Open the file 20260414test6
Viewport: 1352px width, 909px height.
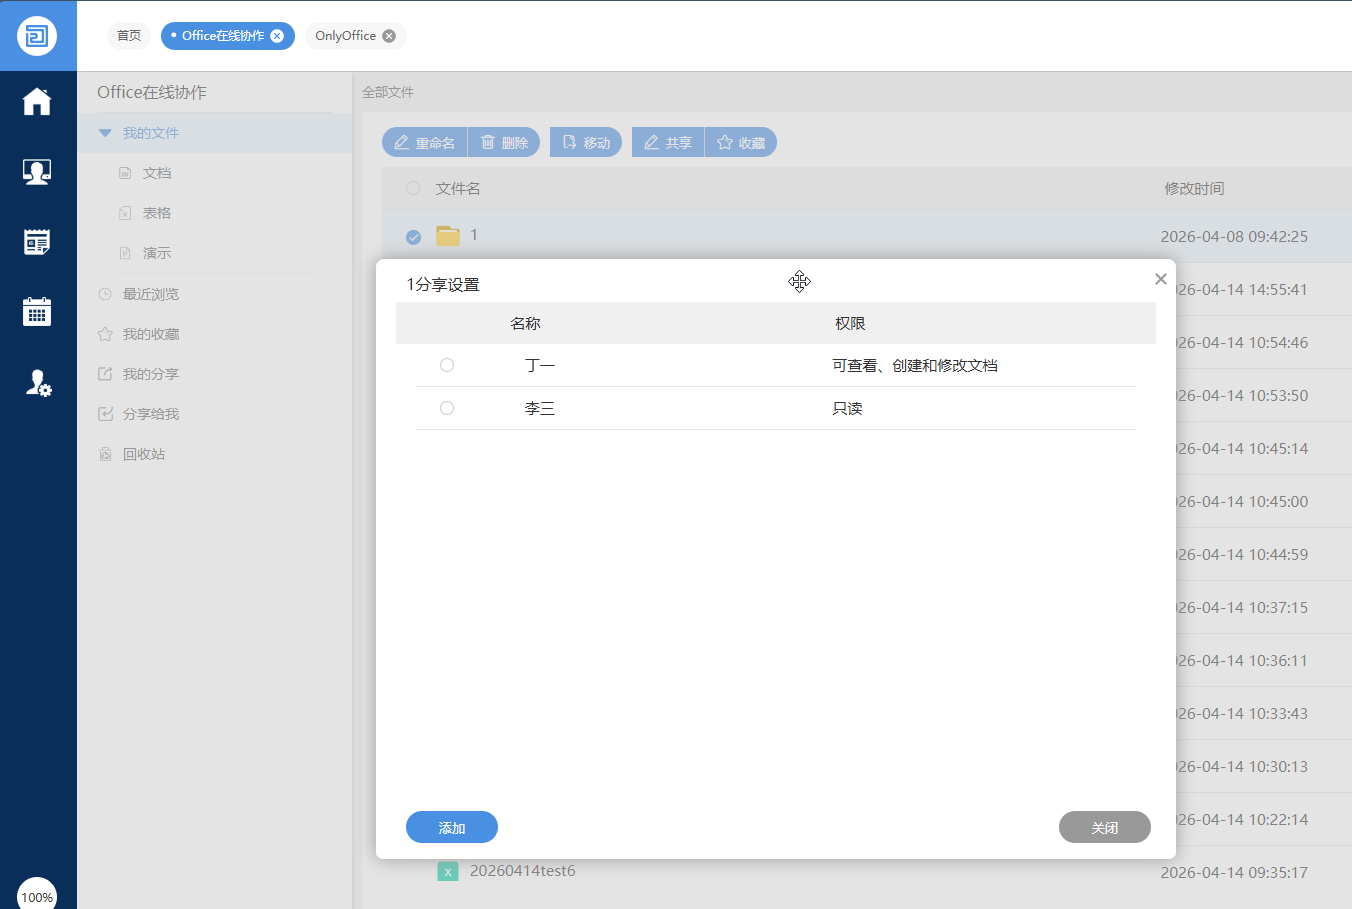point(522,871)
